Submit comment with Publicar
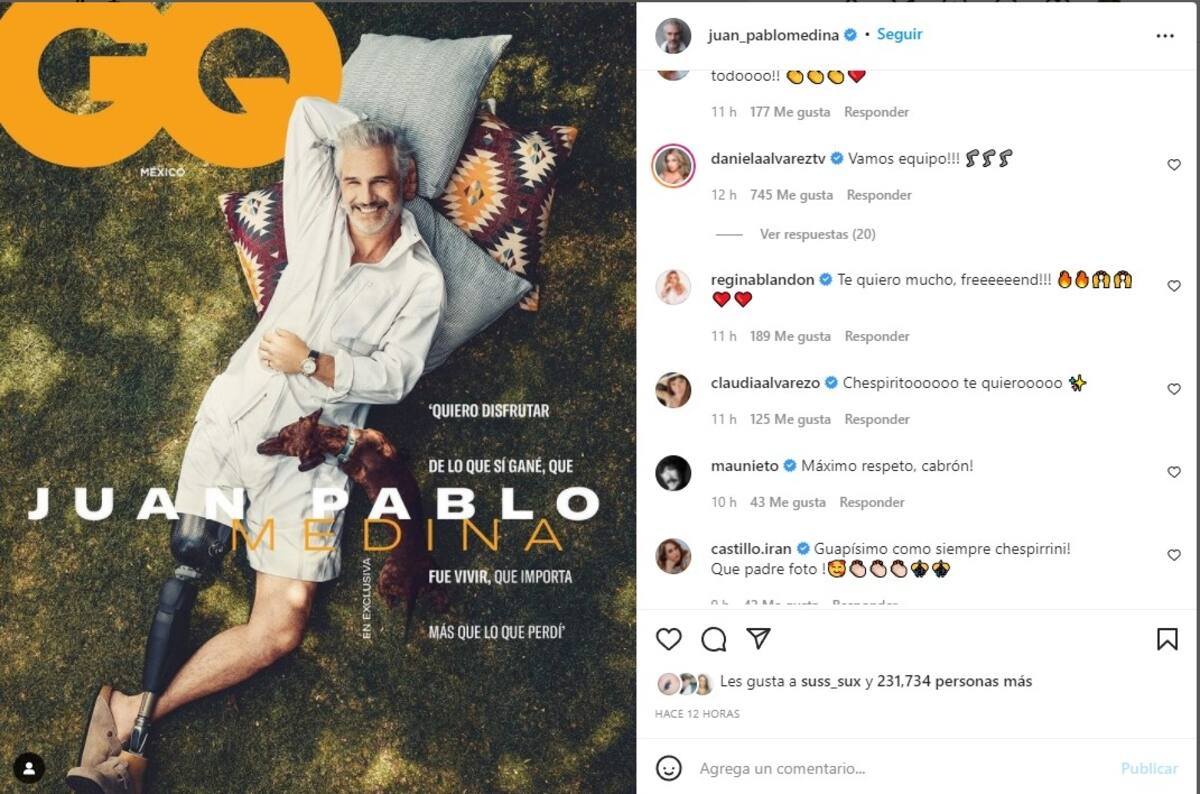Image resolution: width=1200 pixels, height=794 pixels. coord(1149,768)
